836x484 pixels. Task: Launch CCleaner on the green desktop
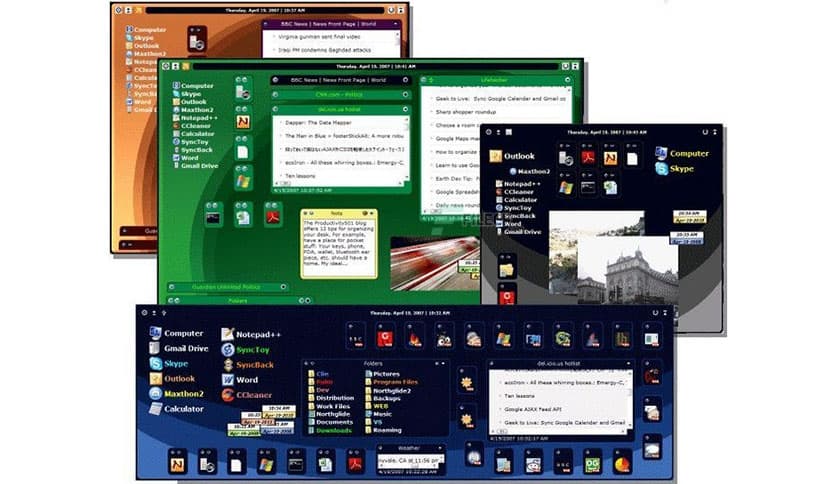pyautogui.click(x=191, y=126)
